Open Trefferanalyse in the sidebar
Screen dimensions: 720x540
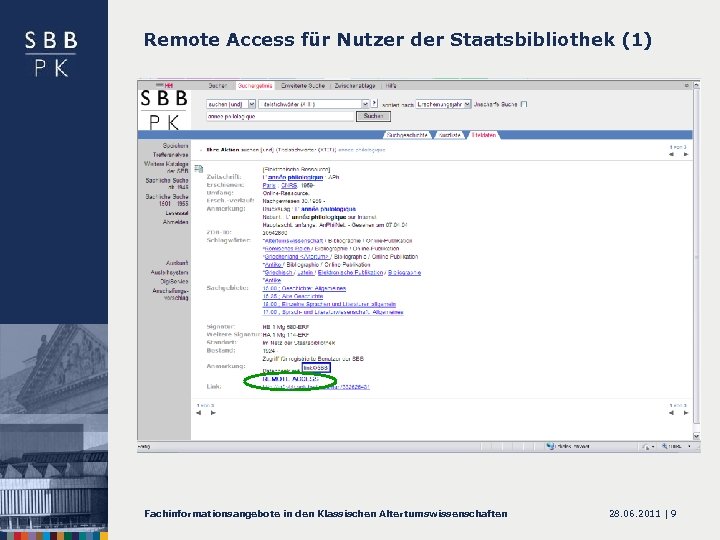tap(170, 155)
